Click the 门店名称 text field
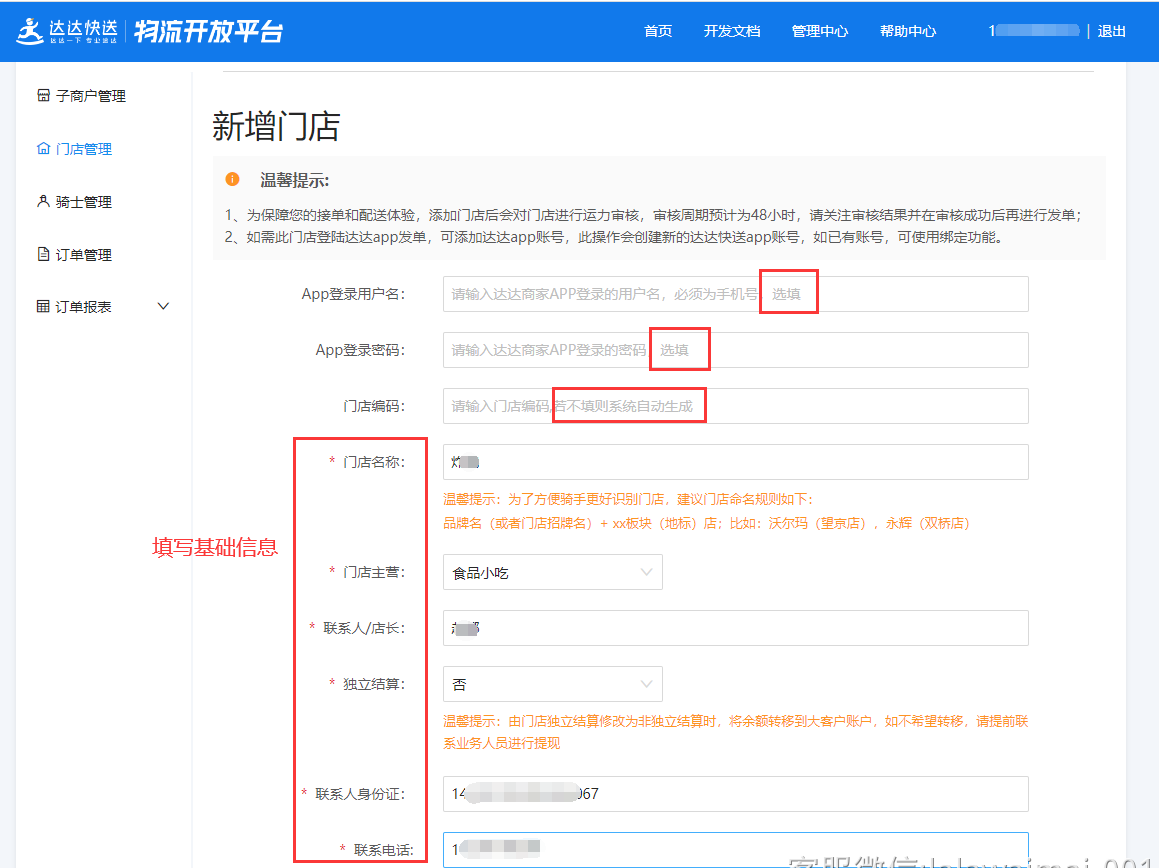This screenshot has height=868, width=1159. (x=735, y=462)
